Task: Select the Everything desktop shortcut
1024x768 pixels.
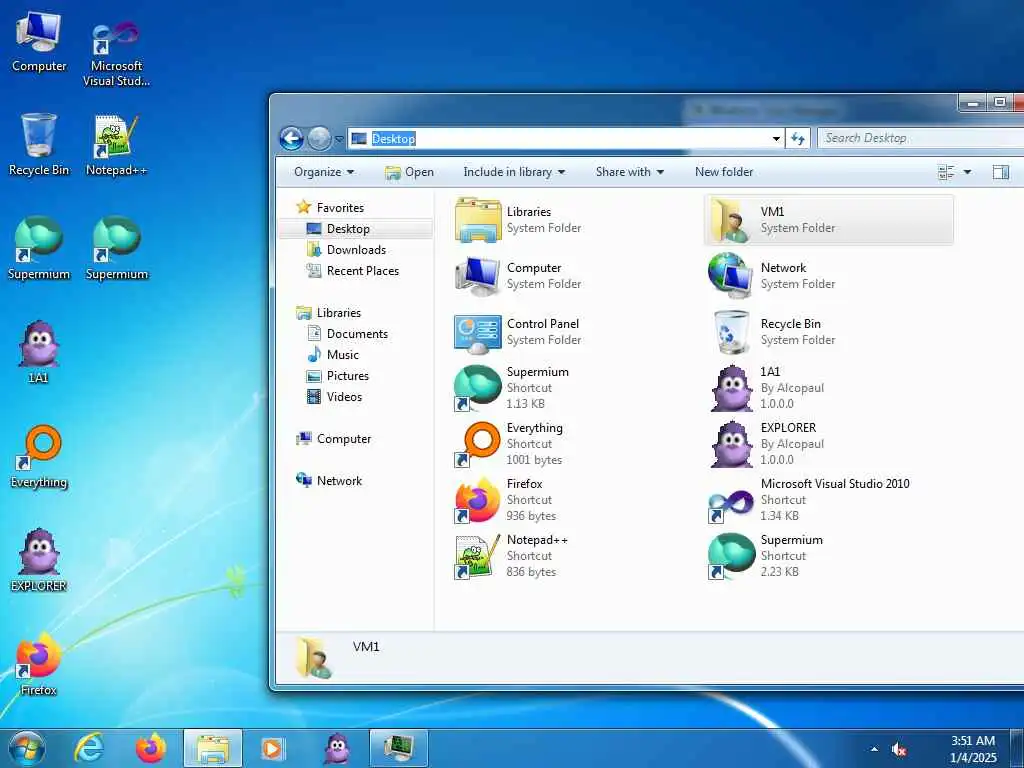Action: coord(39,457)
